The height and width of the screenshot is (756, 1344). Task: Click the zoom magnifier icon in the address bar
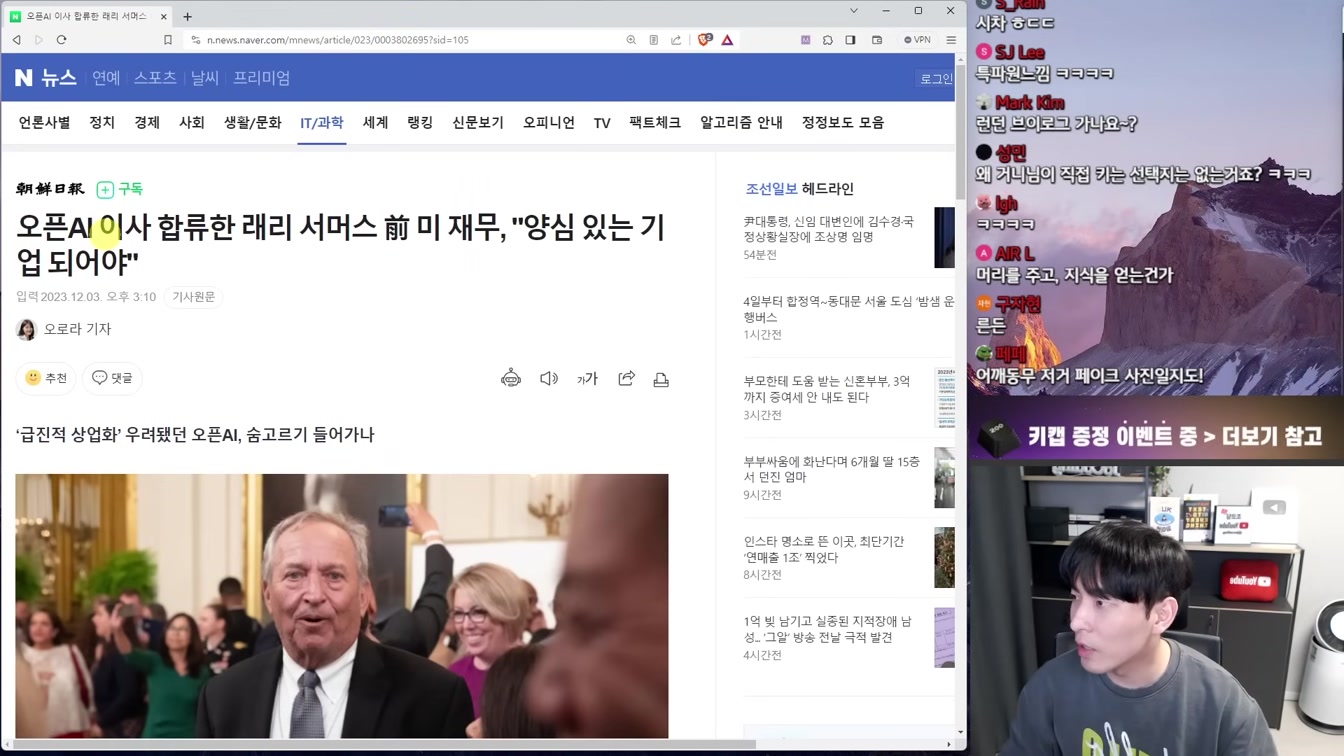631,40
